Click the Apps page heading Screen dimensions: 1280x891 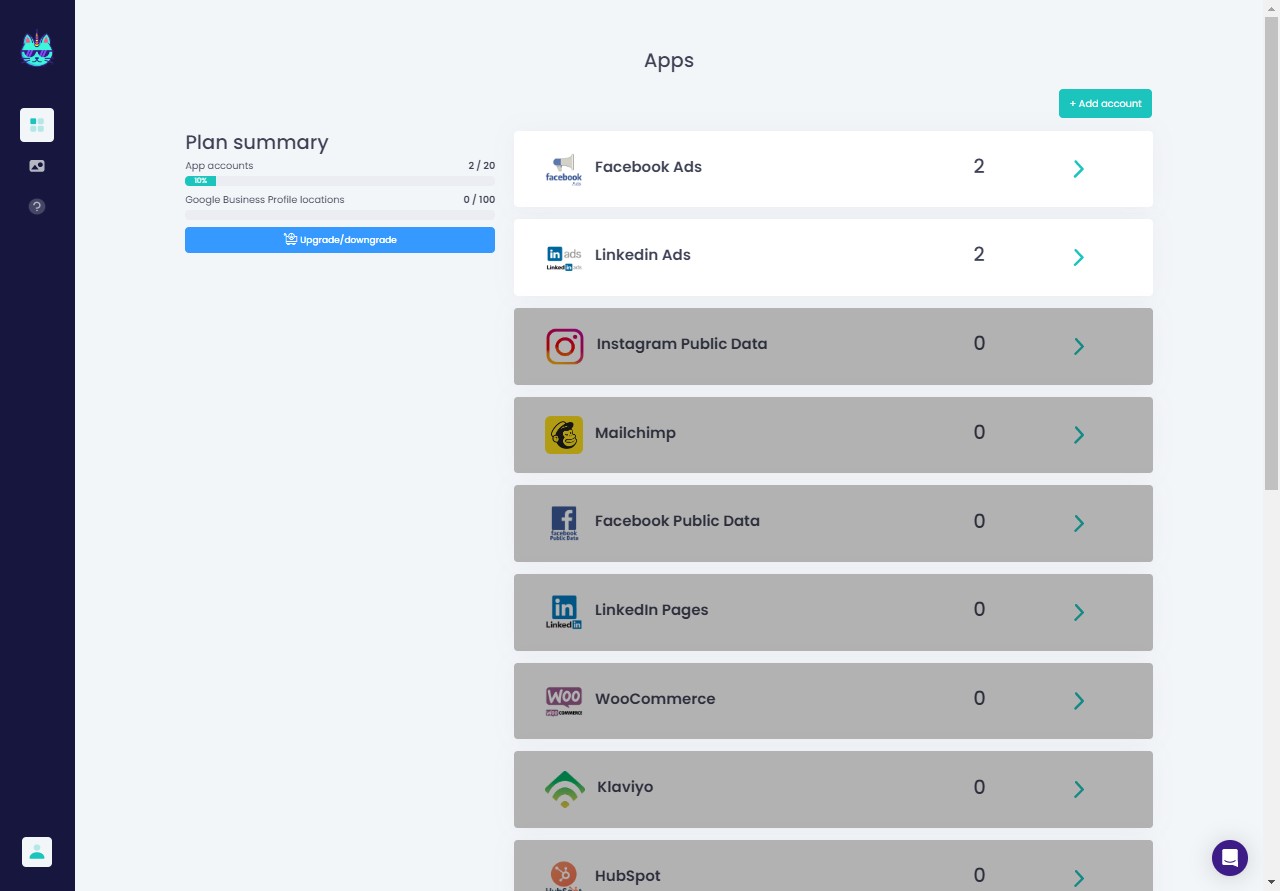pos(669,61)
